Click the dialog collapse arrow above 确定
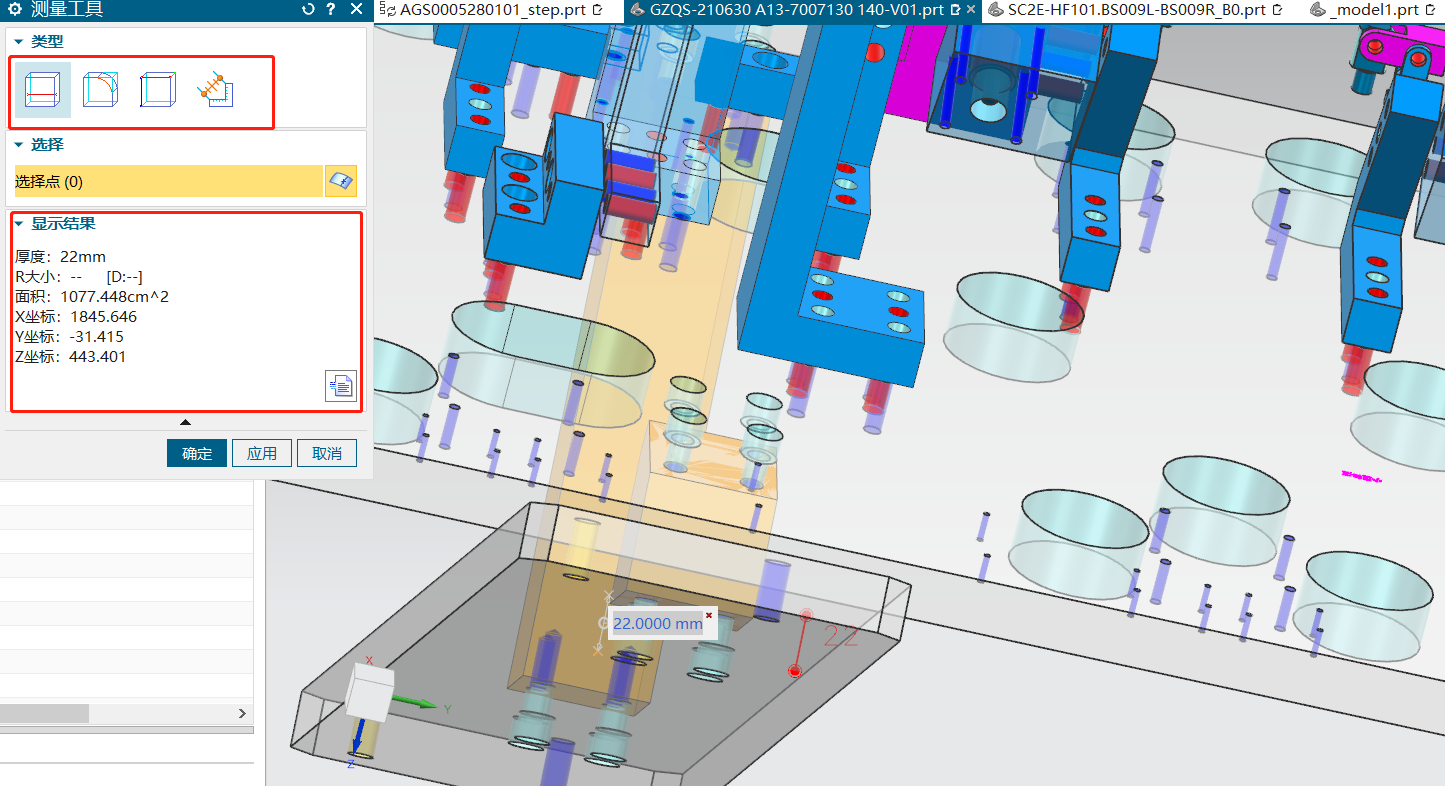Viewport: 1445px width, 786px height. coord(185,422)
